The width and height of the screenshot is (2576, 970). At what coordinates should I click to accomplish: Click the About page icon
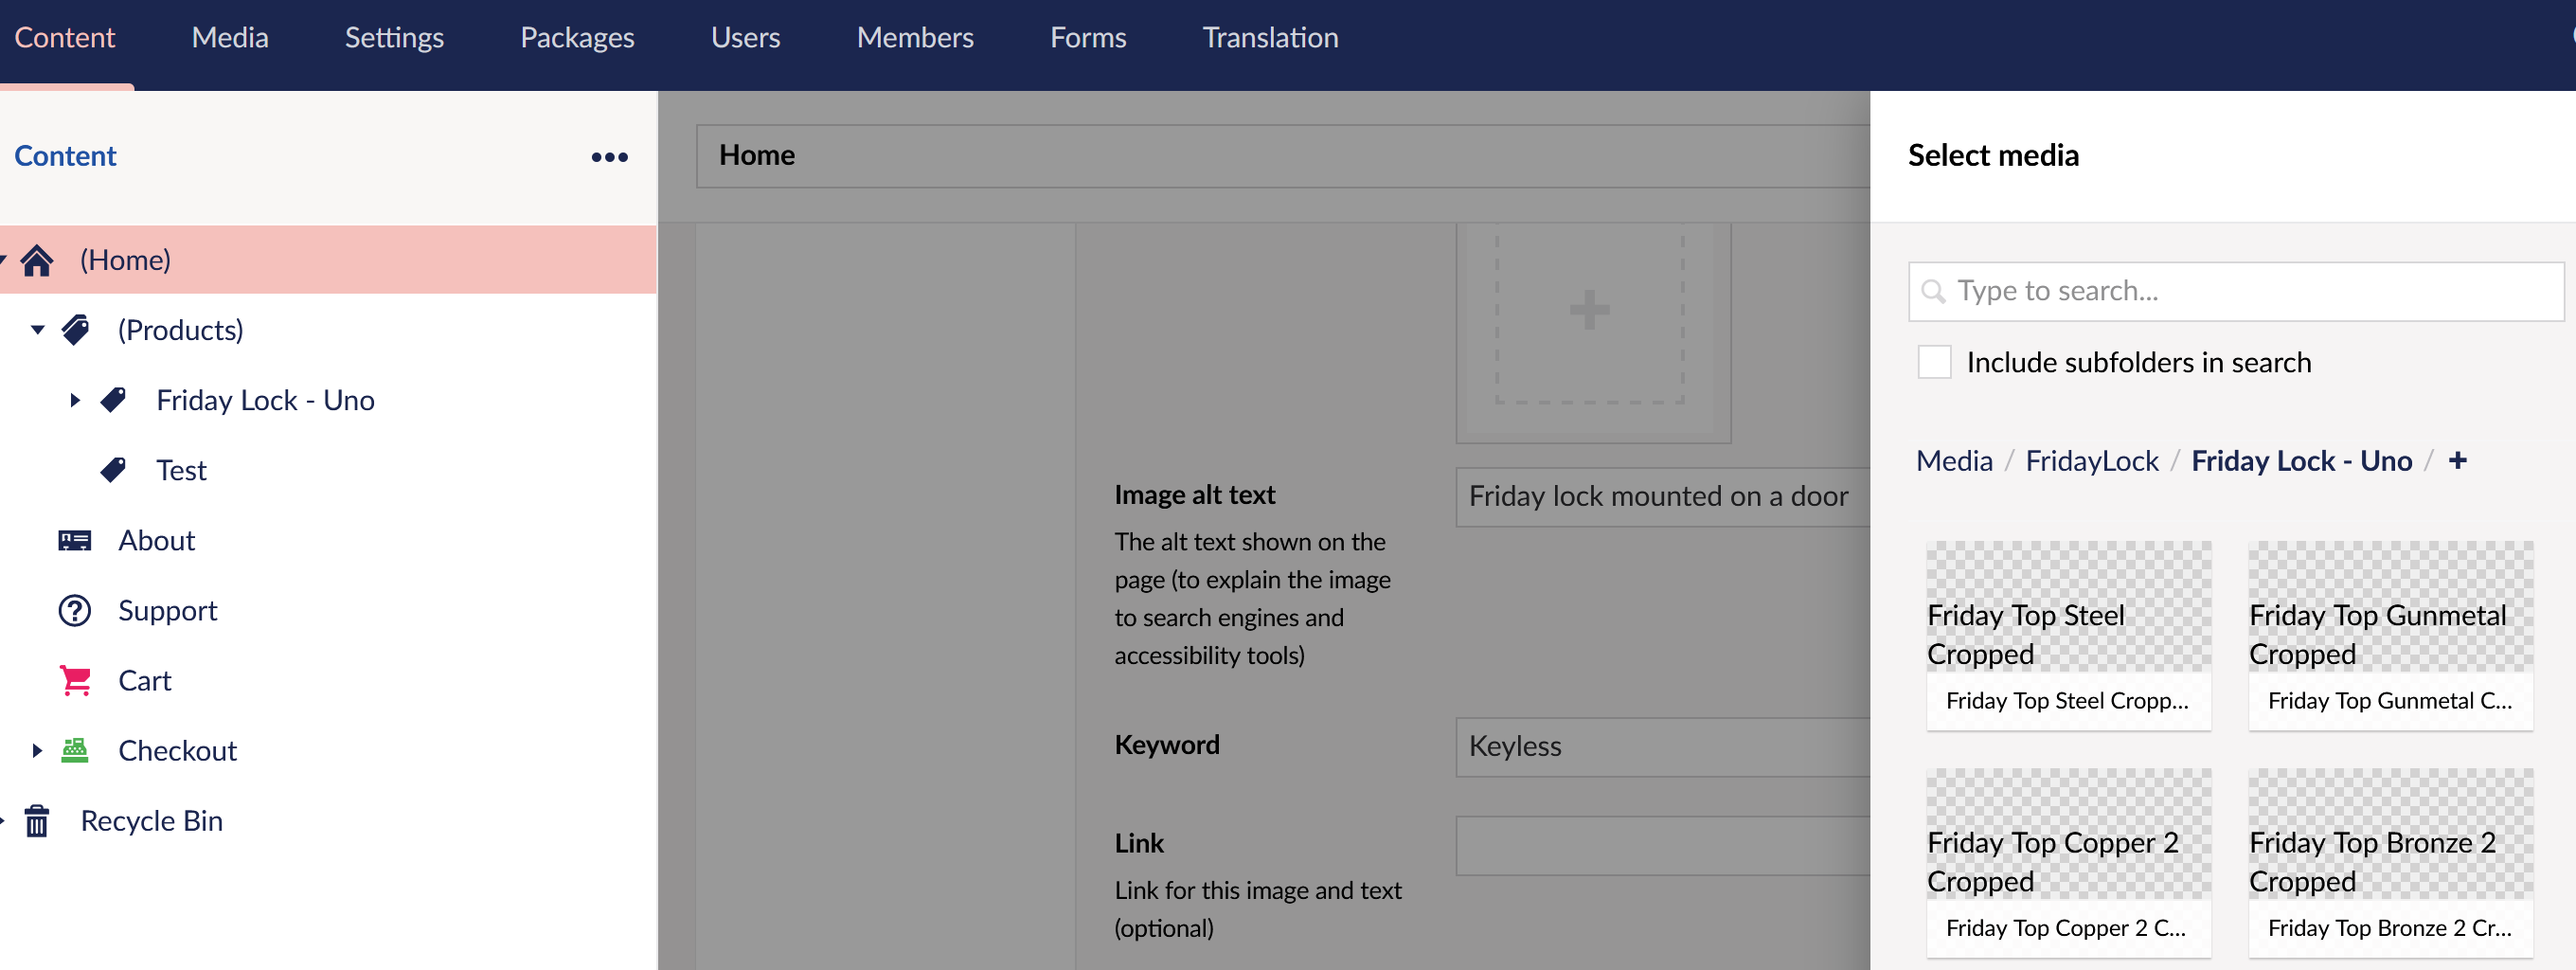pyautogui.click(x=75, y=540)
